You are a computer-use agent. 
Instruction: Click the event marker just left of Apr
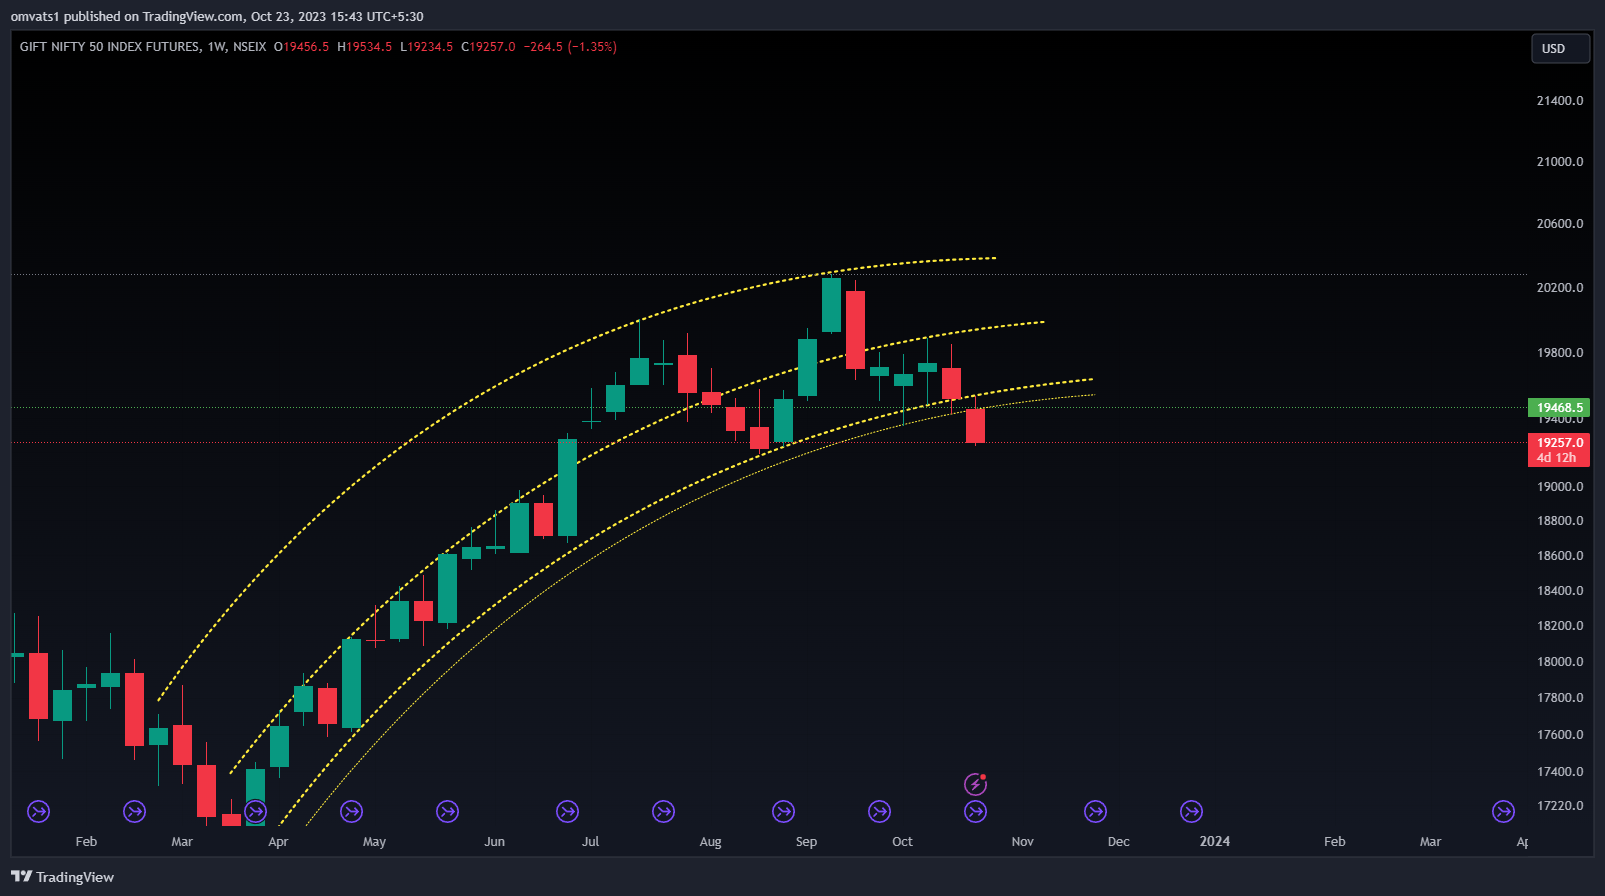click(x=255, y=811)
